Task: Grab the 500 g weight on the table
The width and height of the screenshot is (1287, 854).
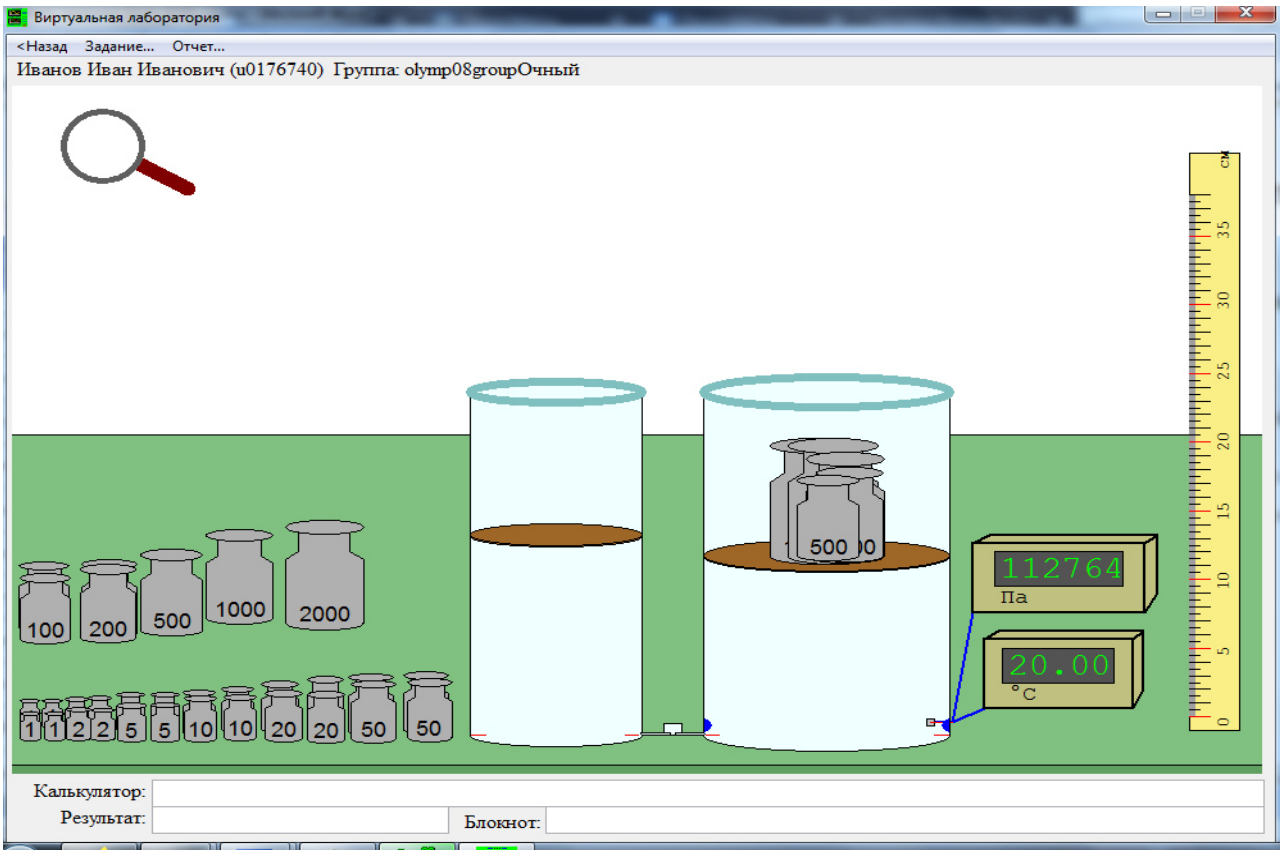Action: (x=171, y=592)
